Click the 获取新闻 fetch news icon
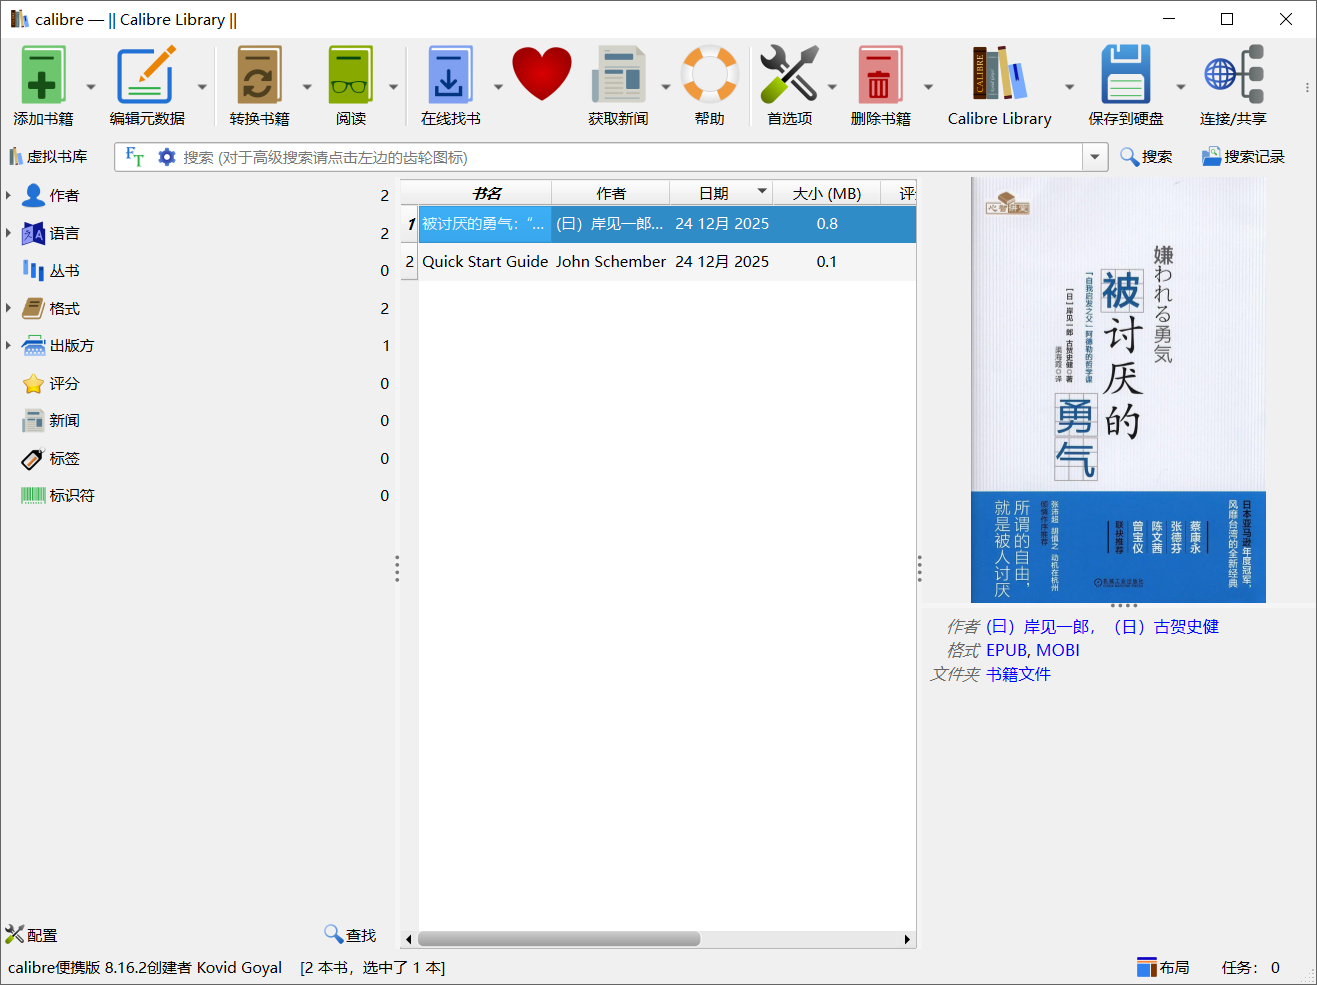This screenshot has width=1317, height=985. (x=618, y=75)
